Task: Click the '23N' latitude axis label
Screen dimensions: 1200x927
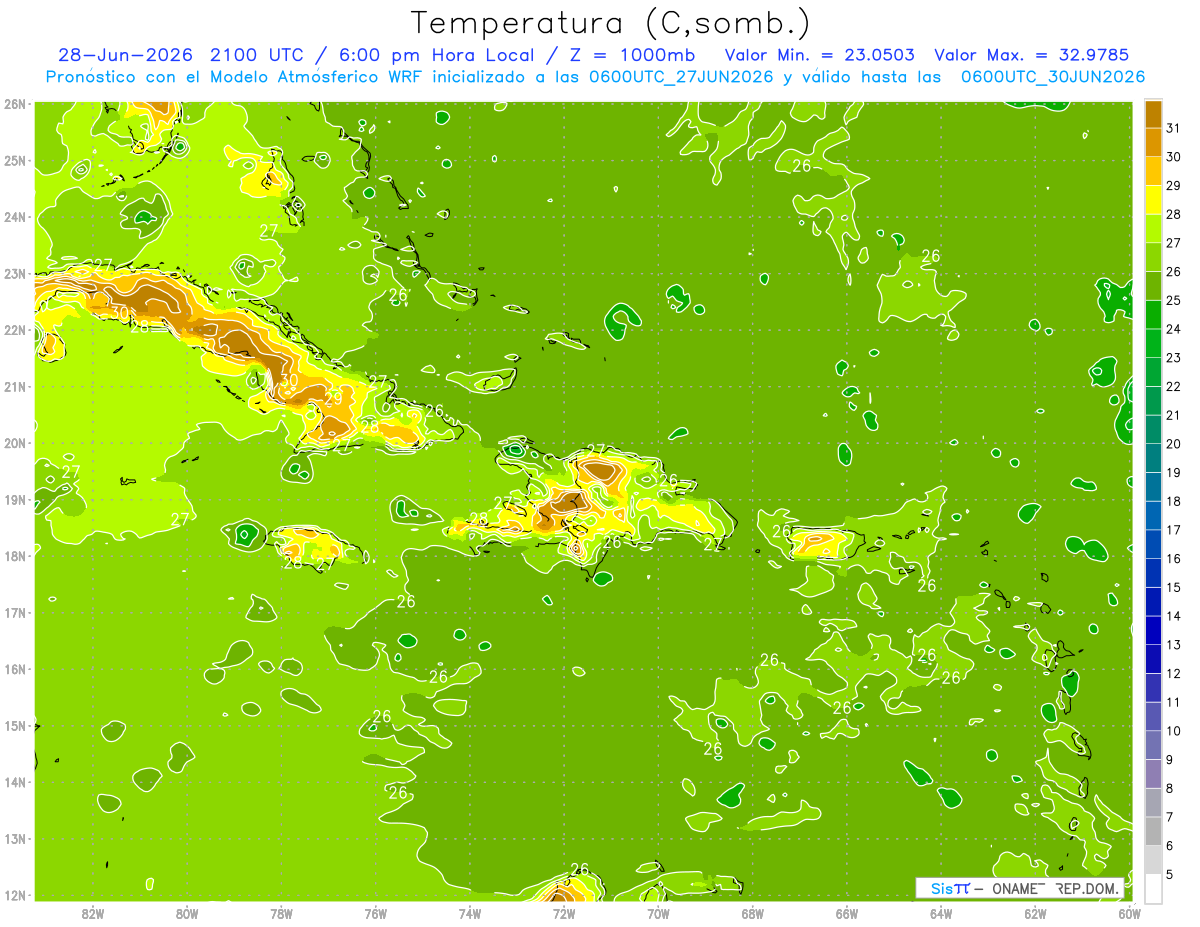Action: (x=15, y=273)
